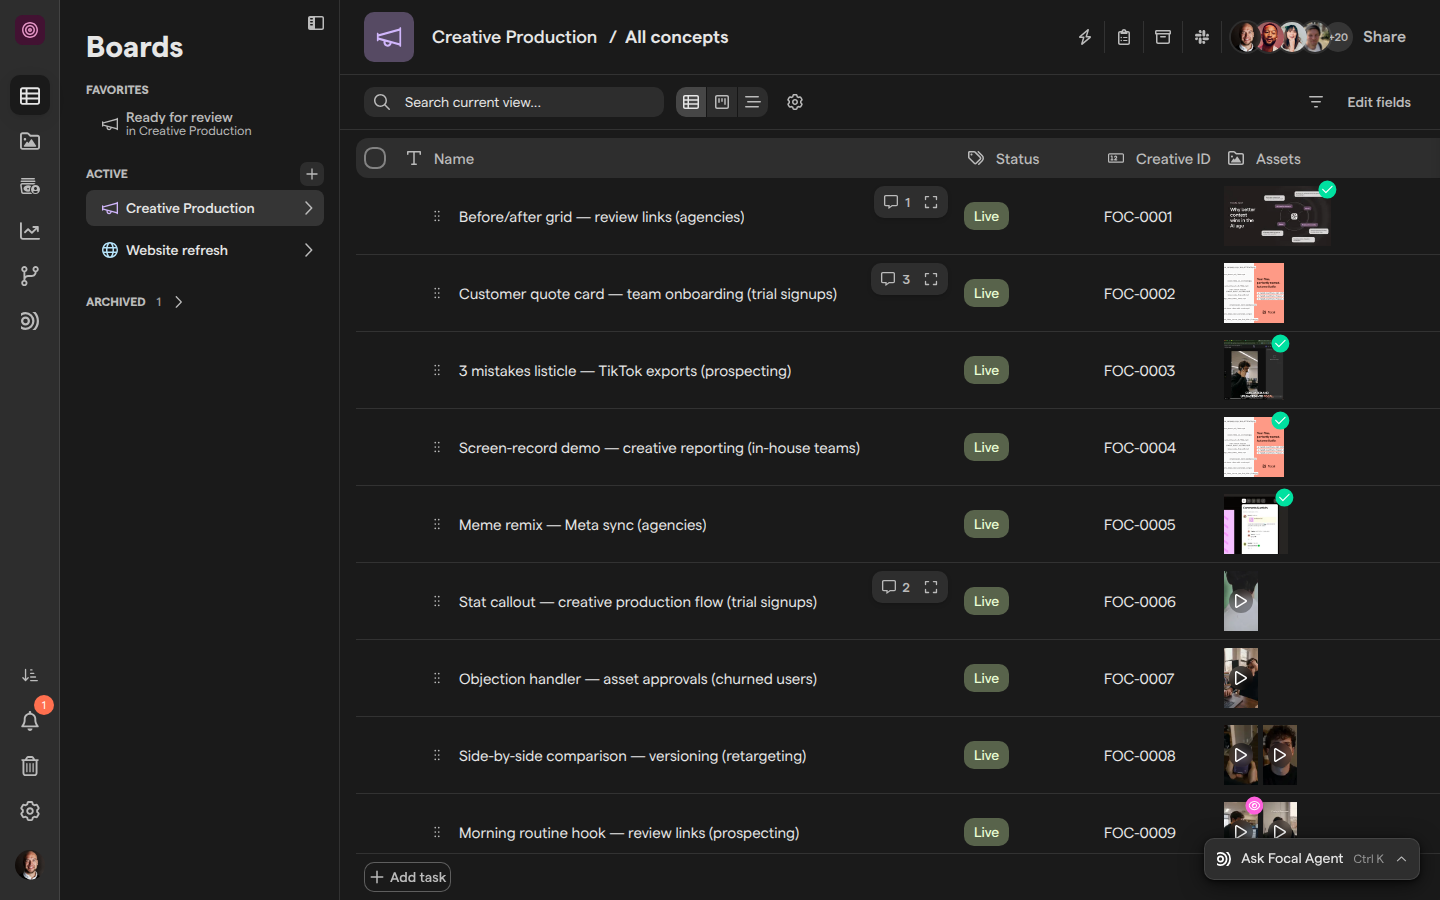Click the search current view field
Screen dimensions: 1440x900
(x=514, y=102)
